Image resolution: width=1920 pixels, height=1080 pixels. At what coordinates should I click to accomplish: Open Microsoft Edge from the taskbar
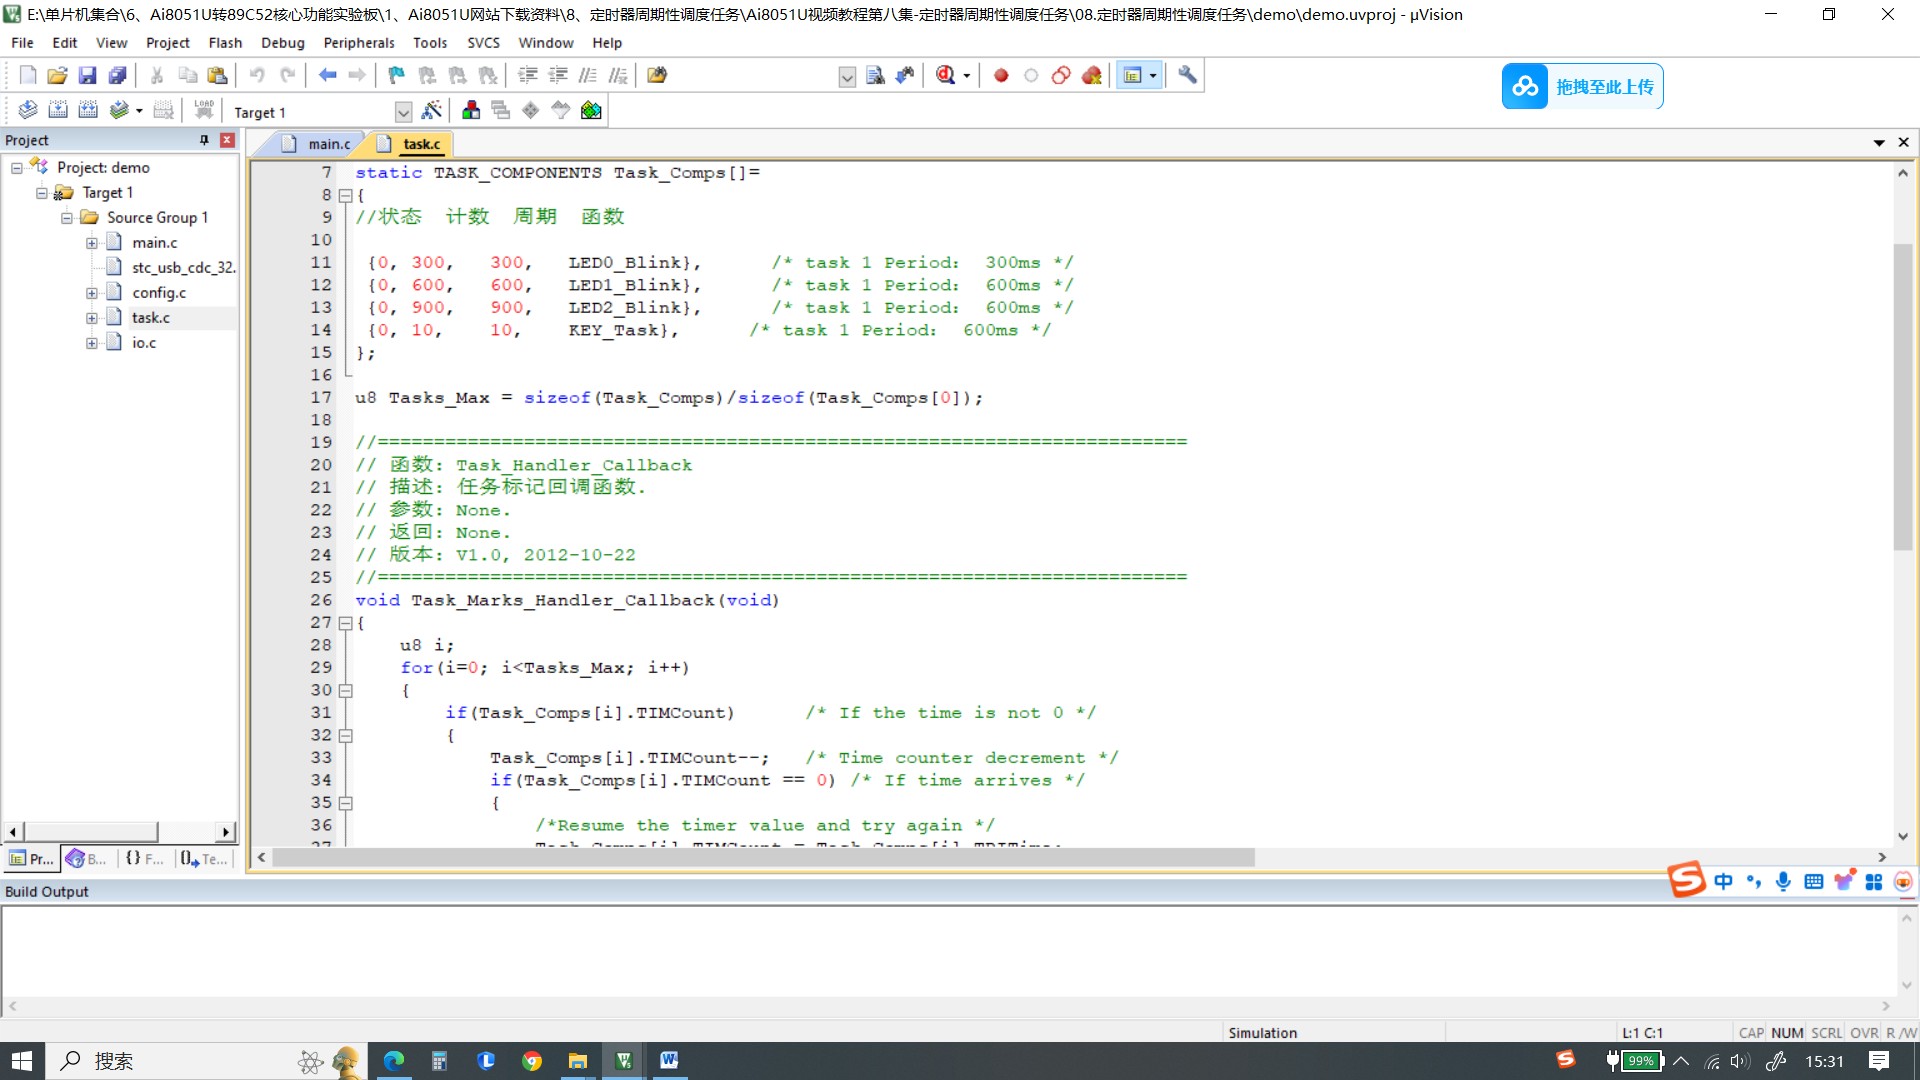pos(393,1061)
